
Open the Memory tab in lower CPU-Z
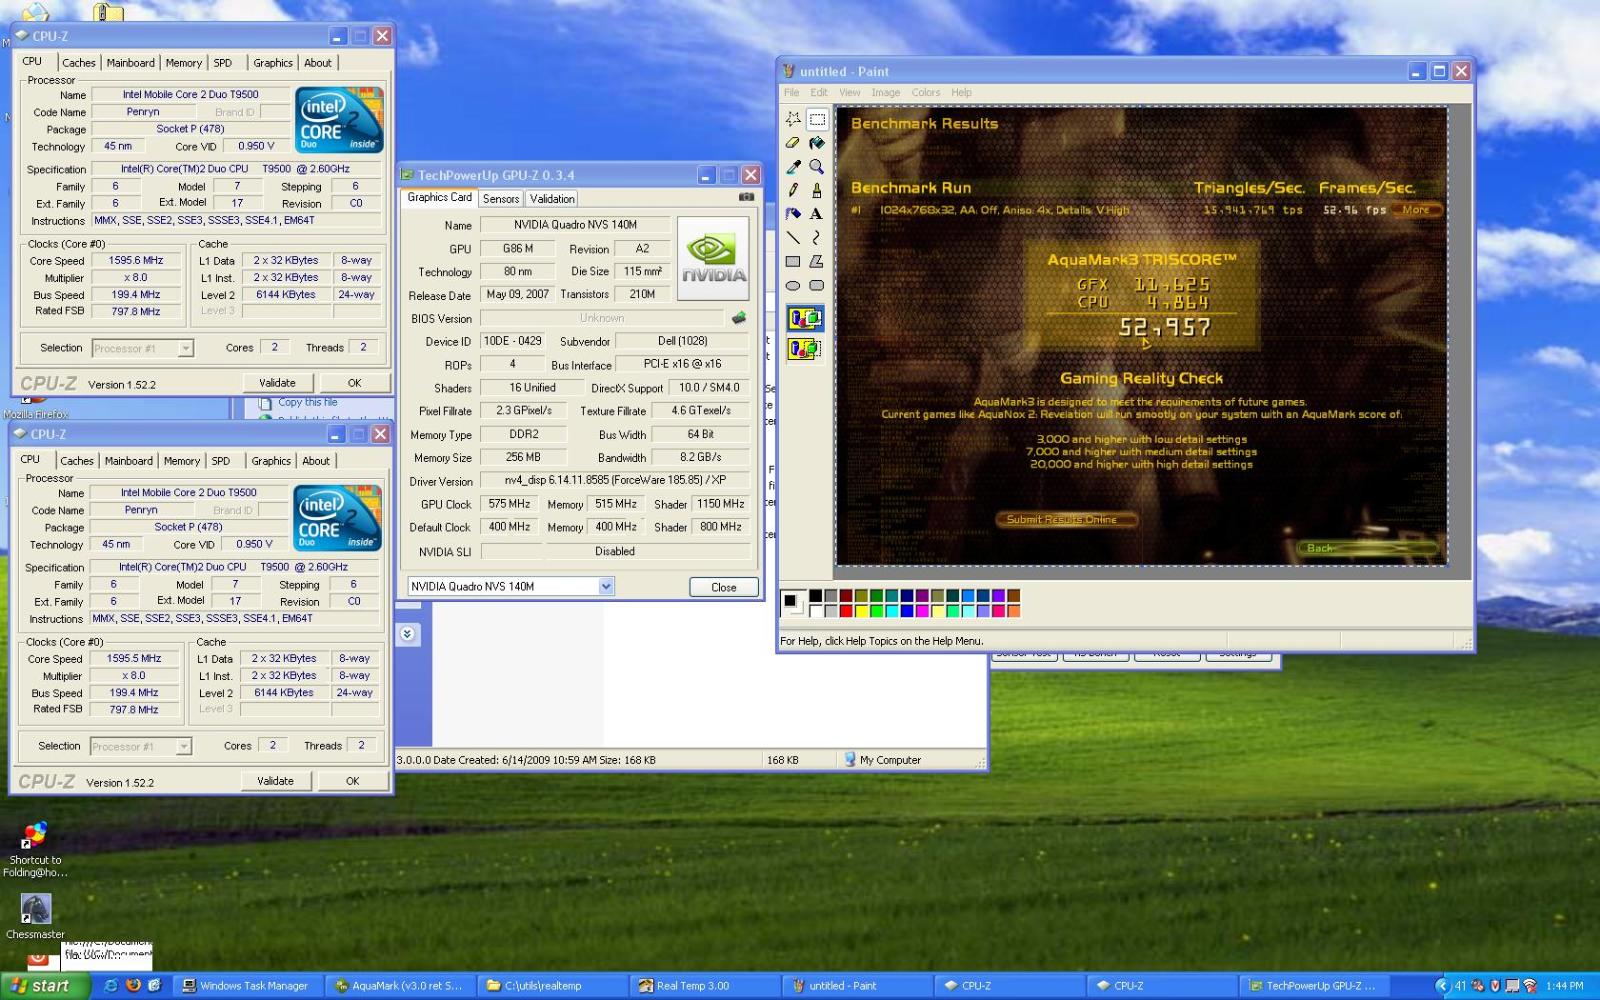click(x=182, y=461)
